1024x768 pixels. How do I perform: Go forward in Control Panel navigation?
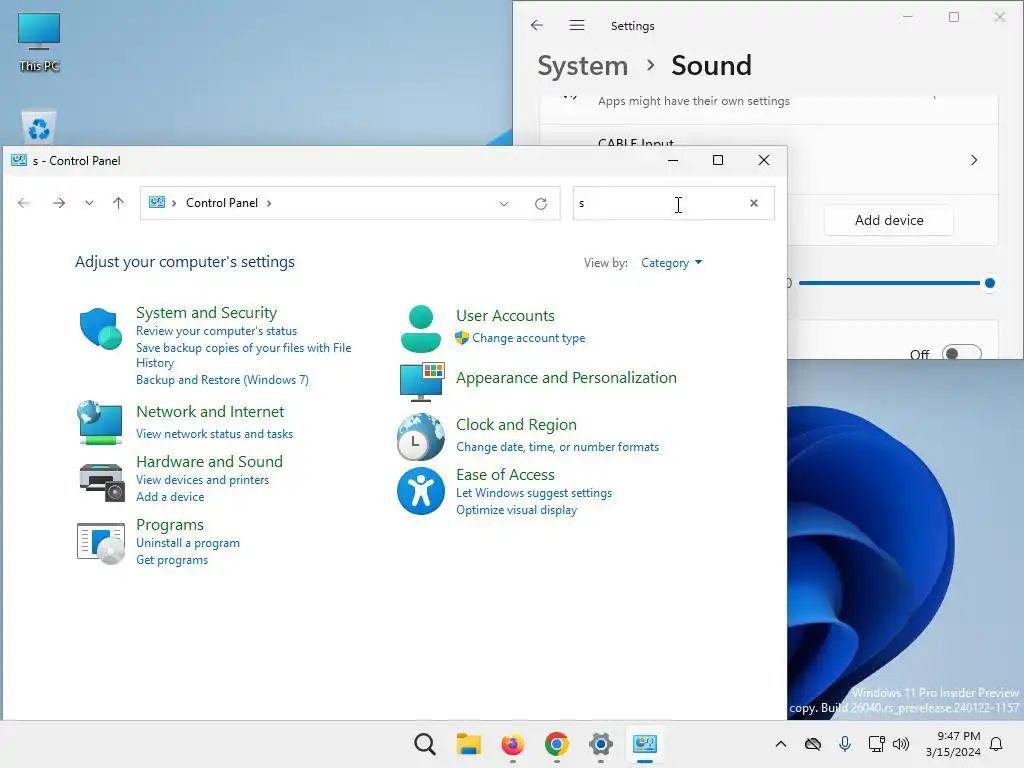[x=59, y=203]
